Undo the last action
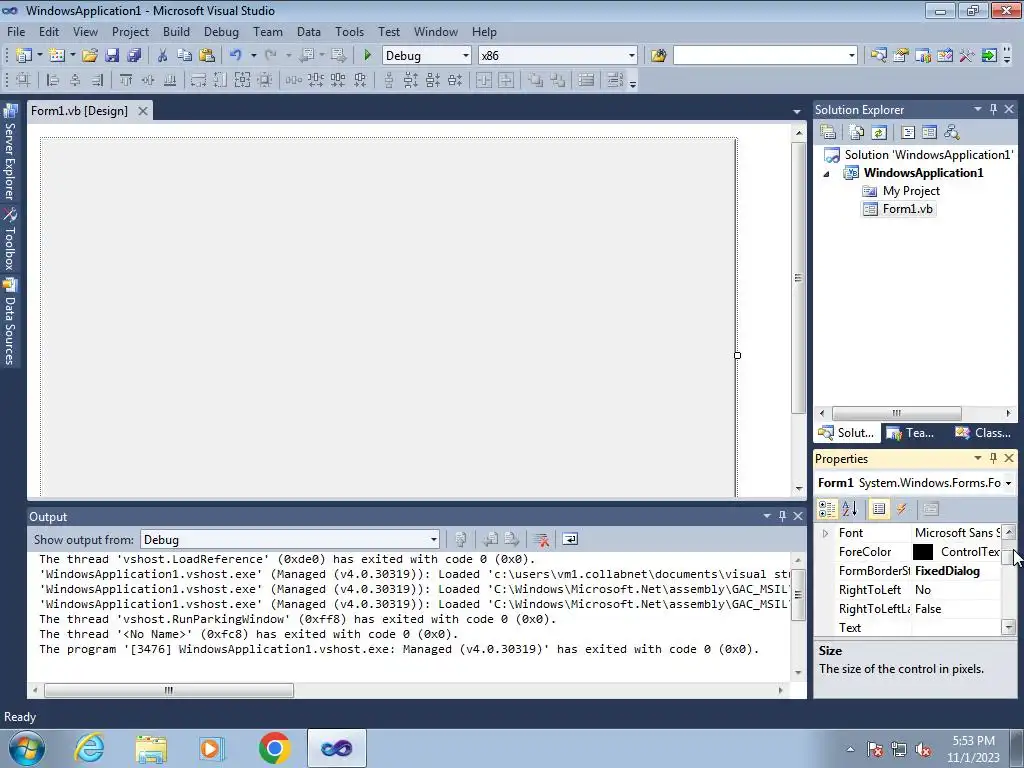Viewport: 1024px width, 768px height. (236, 56)
